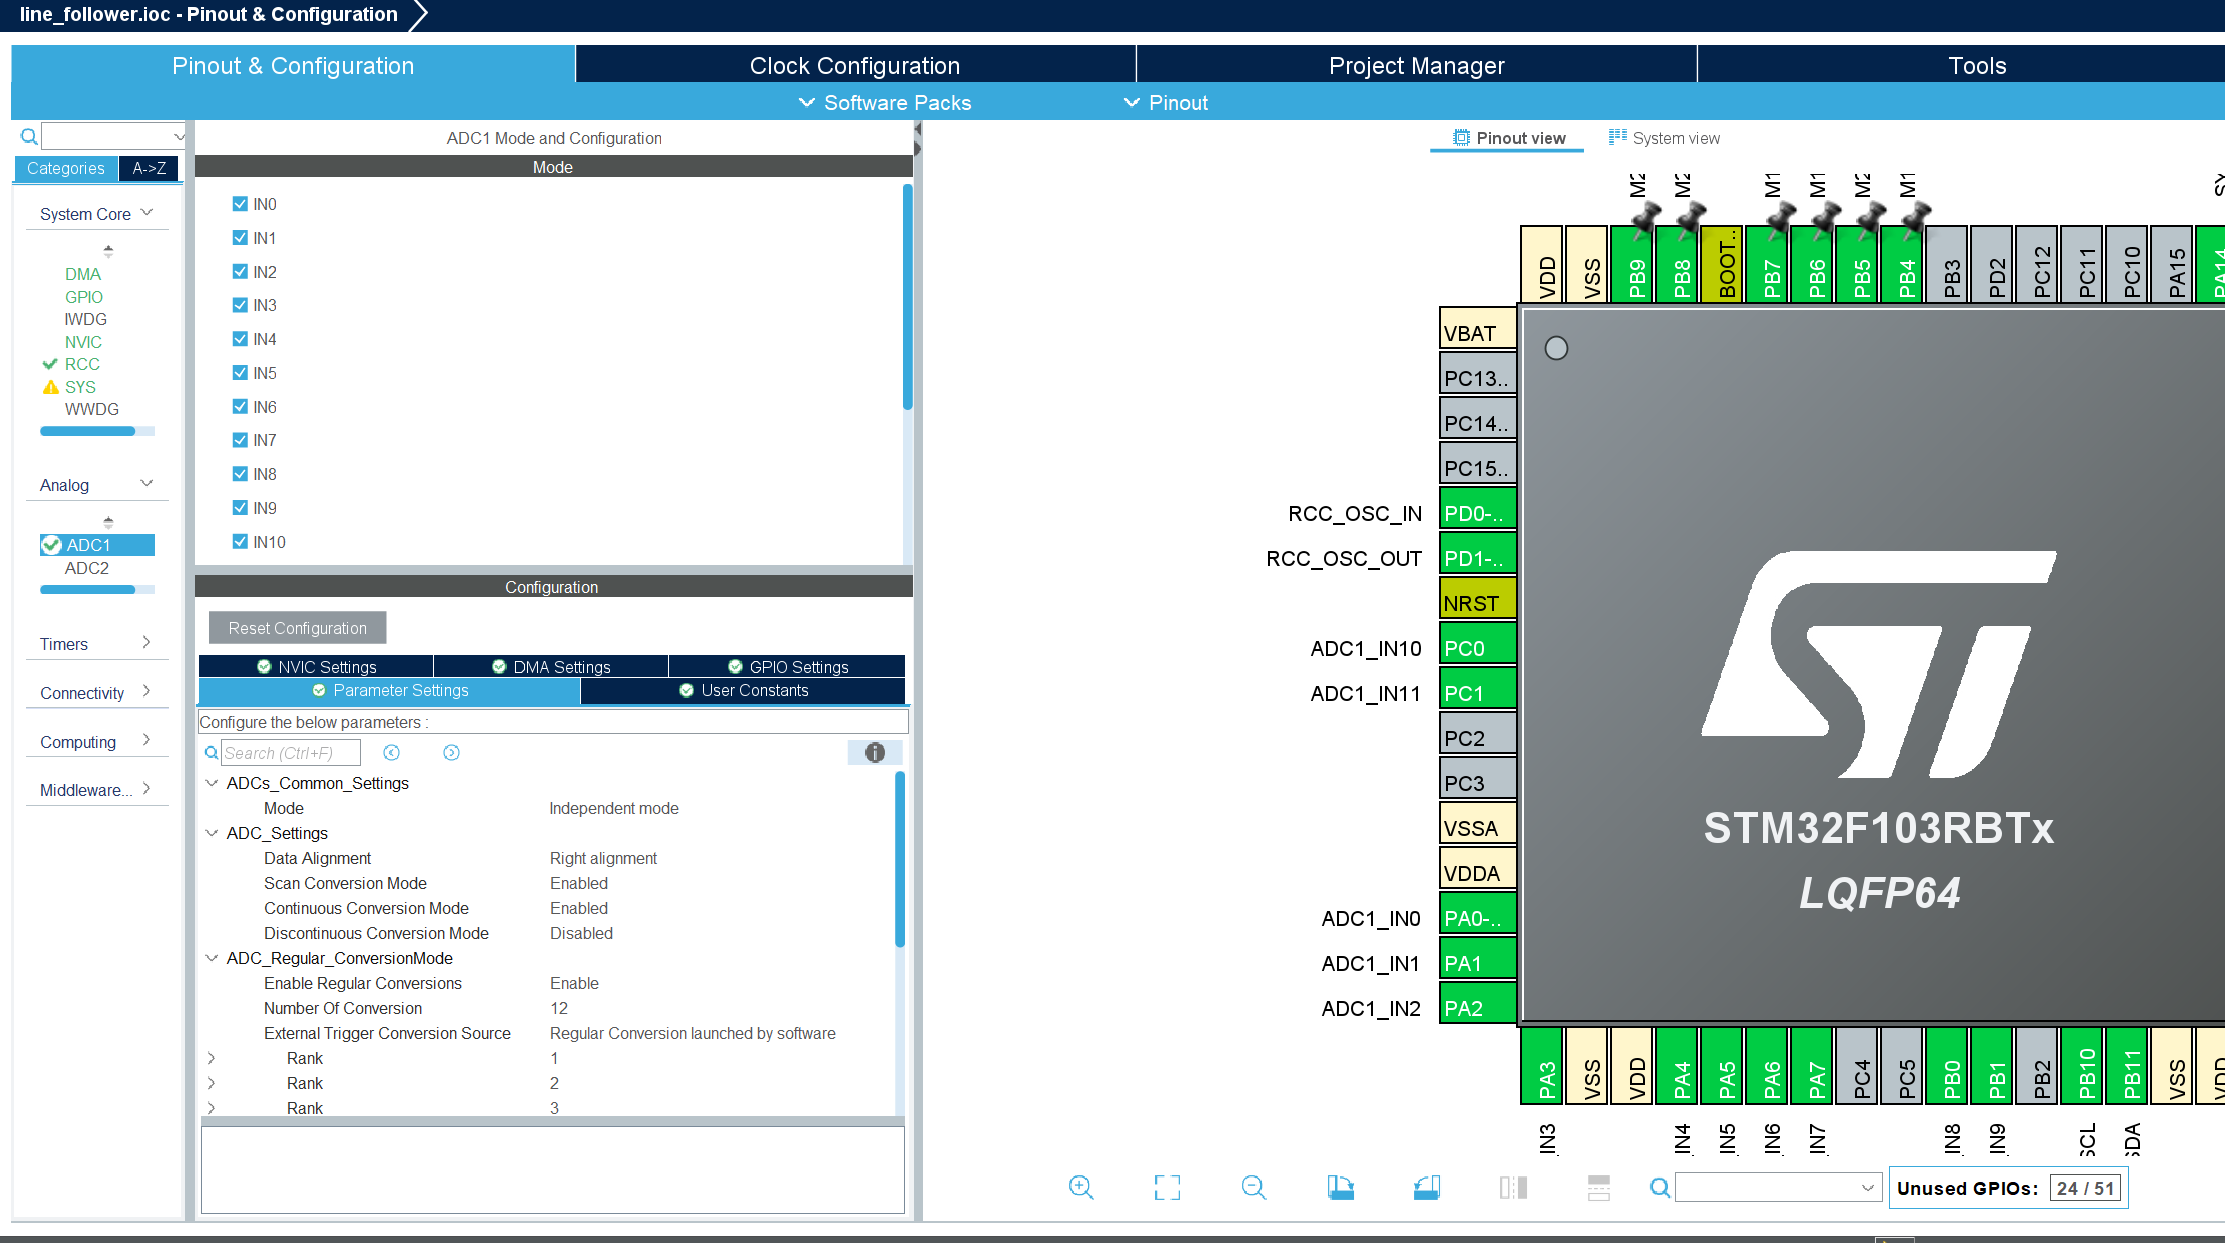
Task: Click the zoom out icon below pinout
Action: pos(1254,1187)
